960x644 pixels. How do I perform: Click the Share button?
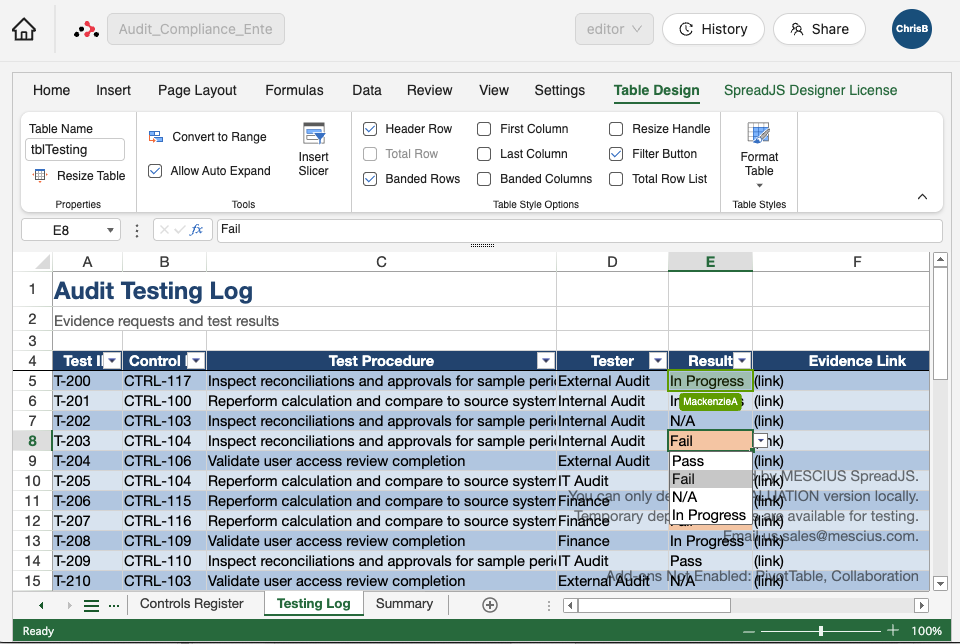tap(819, 29)
